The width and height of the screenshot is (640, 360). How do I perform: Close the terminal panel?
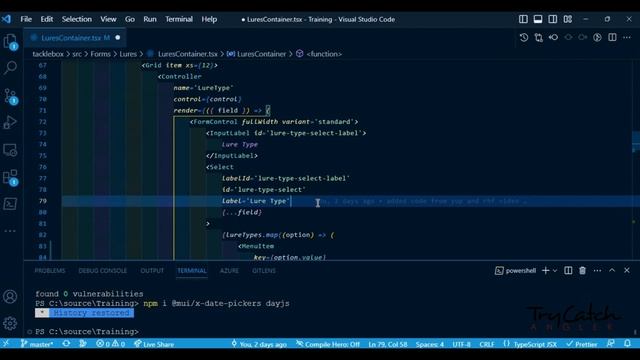coord(627,270)
